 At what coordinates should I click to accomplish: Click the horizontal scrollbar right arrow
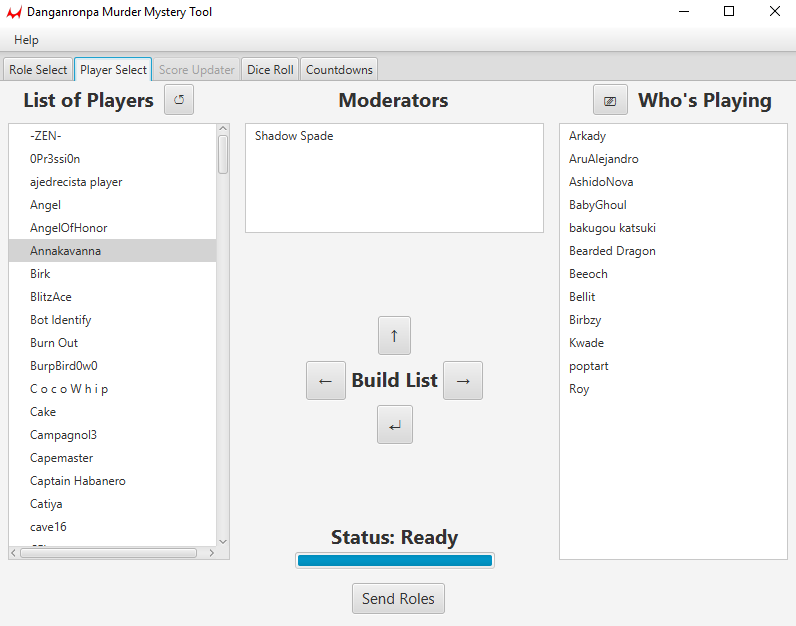click(212, 553)
